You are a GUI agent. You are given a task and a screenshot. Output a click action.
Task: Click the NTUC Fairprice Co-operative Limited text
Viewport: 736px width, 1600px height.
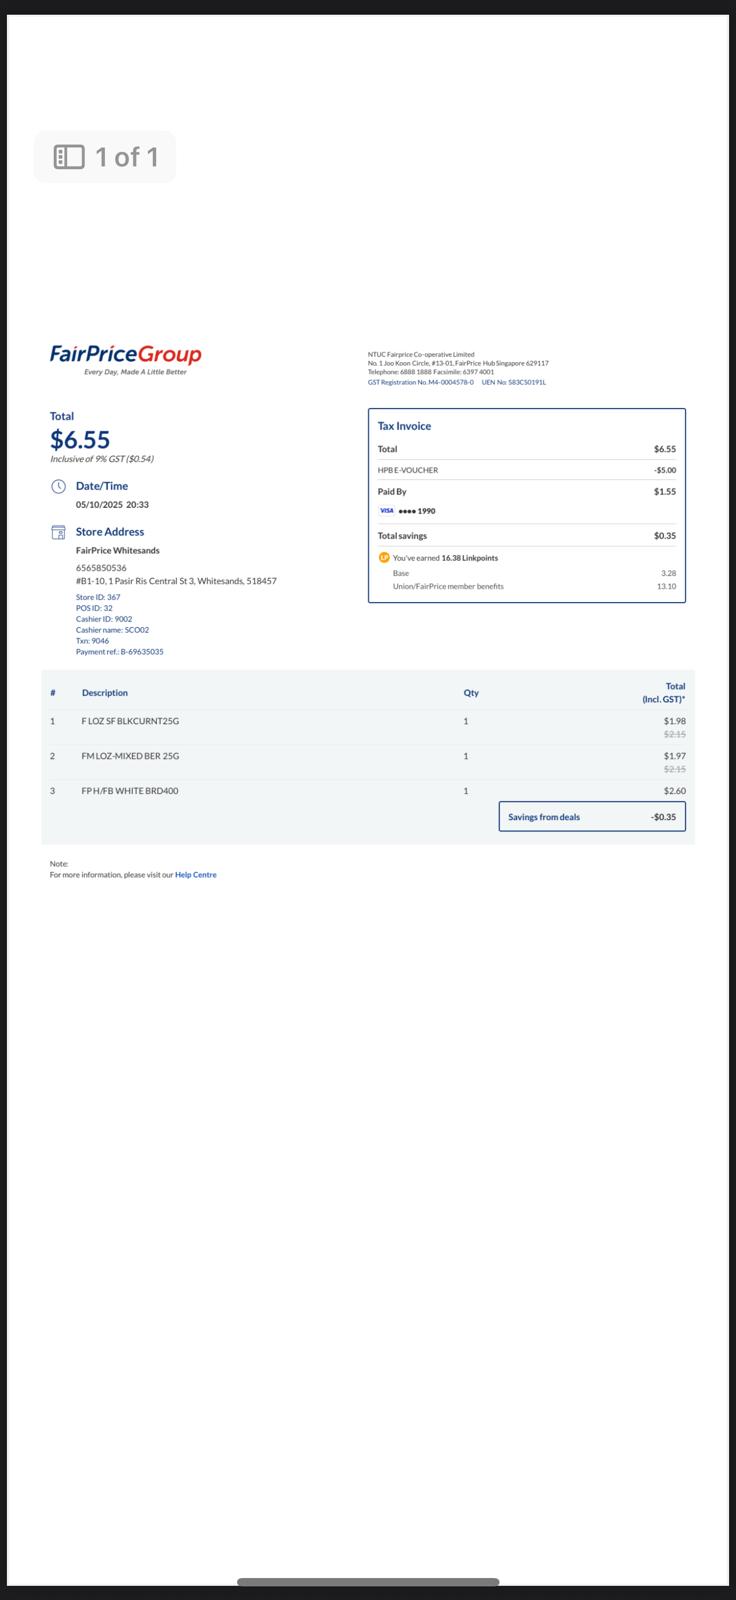(421, 354)
